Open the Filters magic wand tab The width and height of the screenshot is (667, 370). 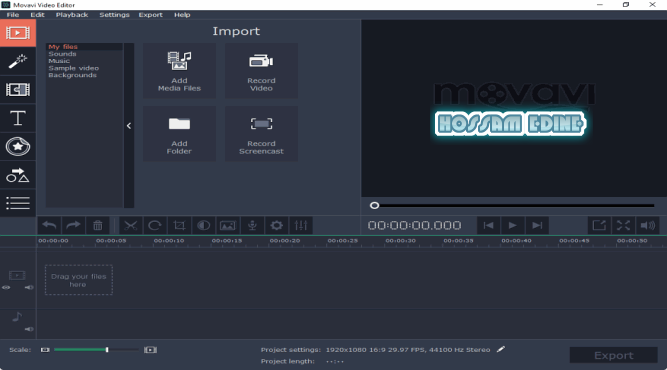[x=18, y=61]
